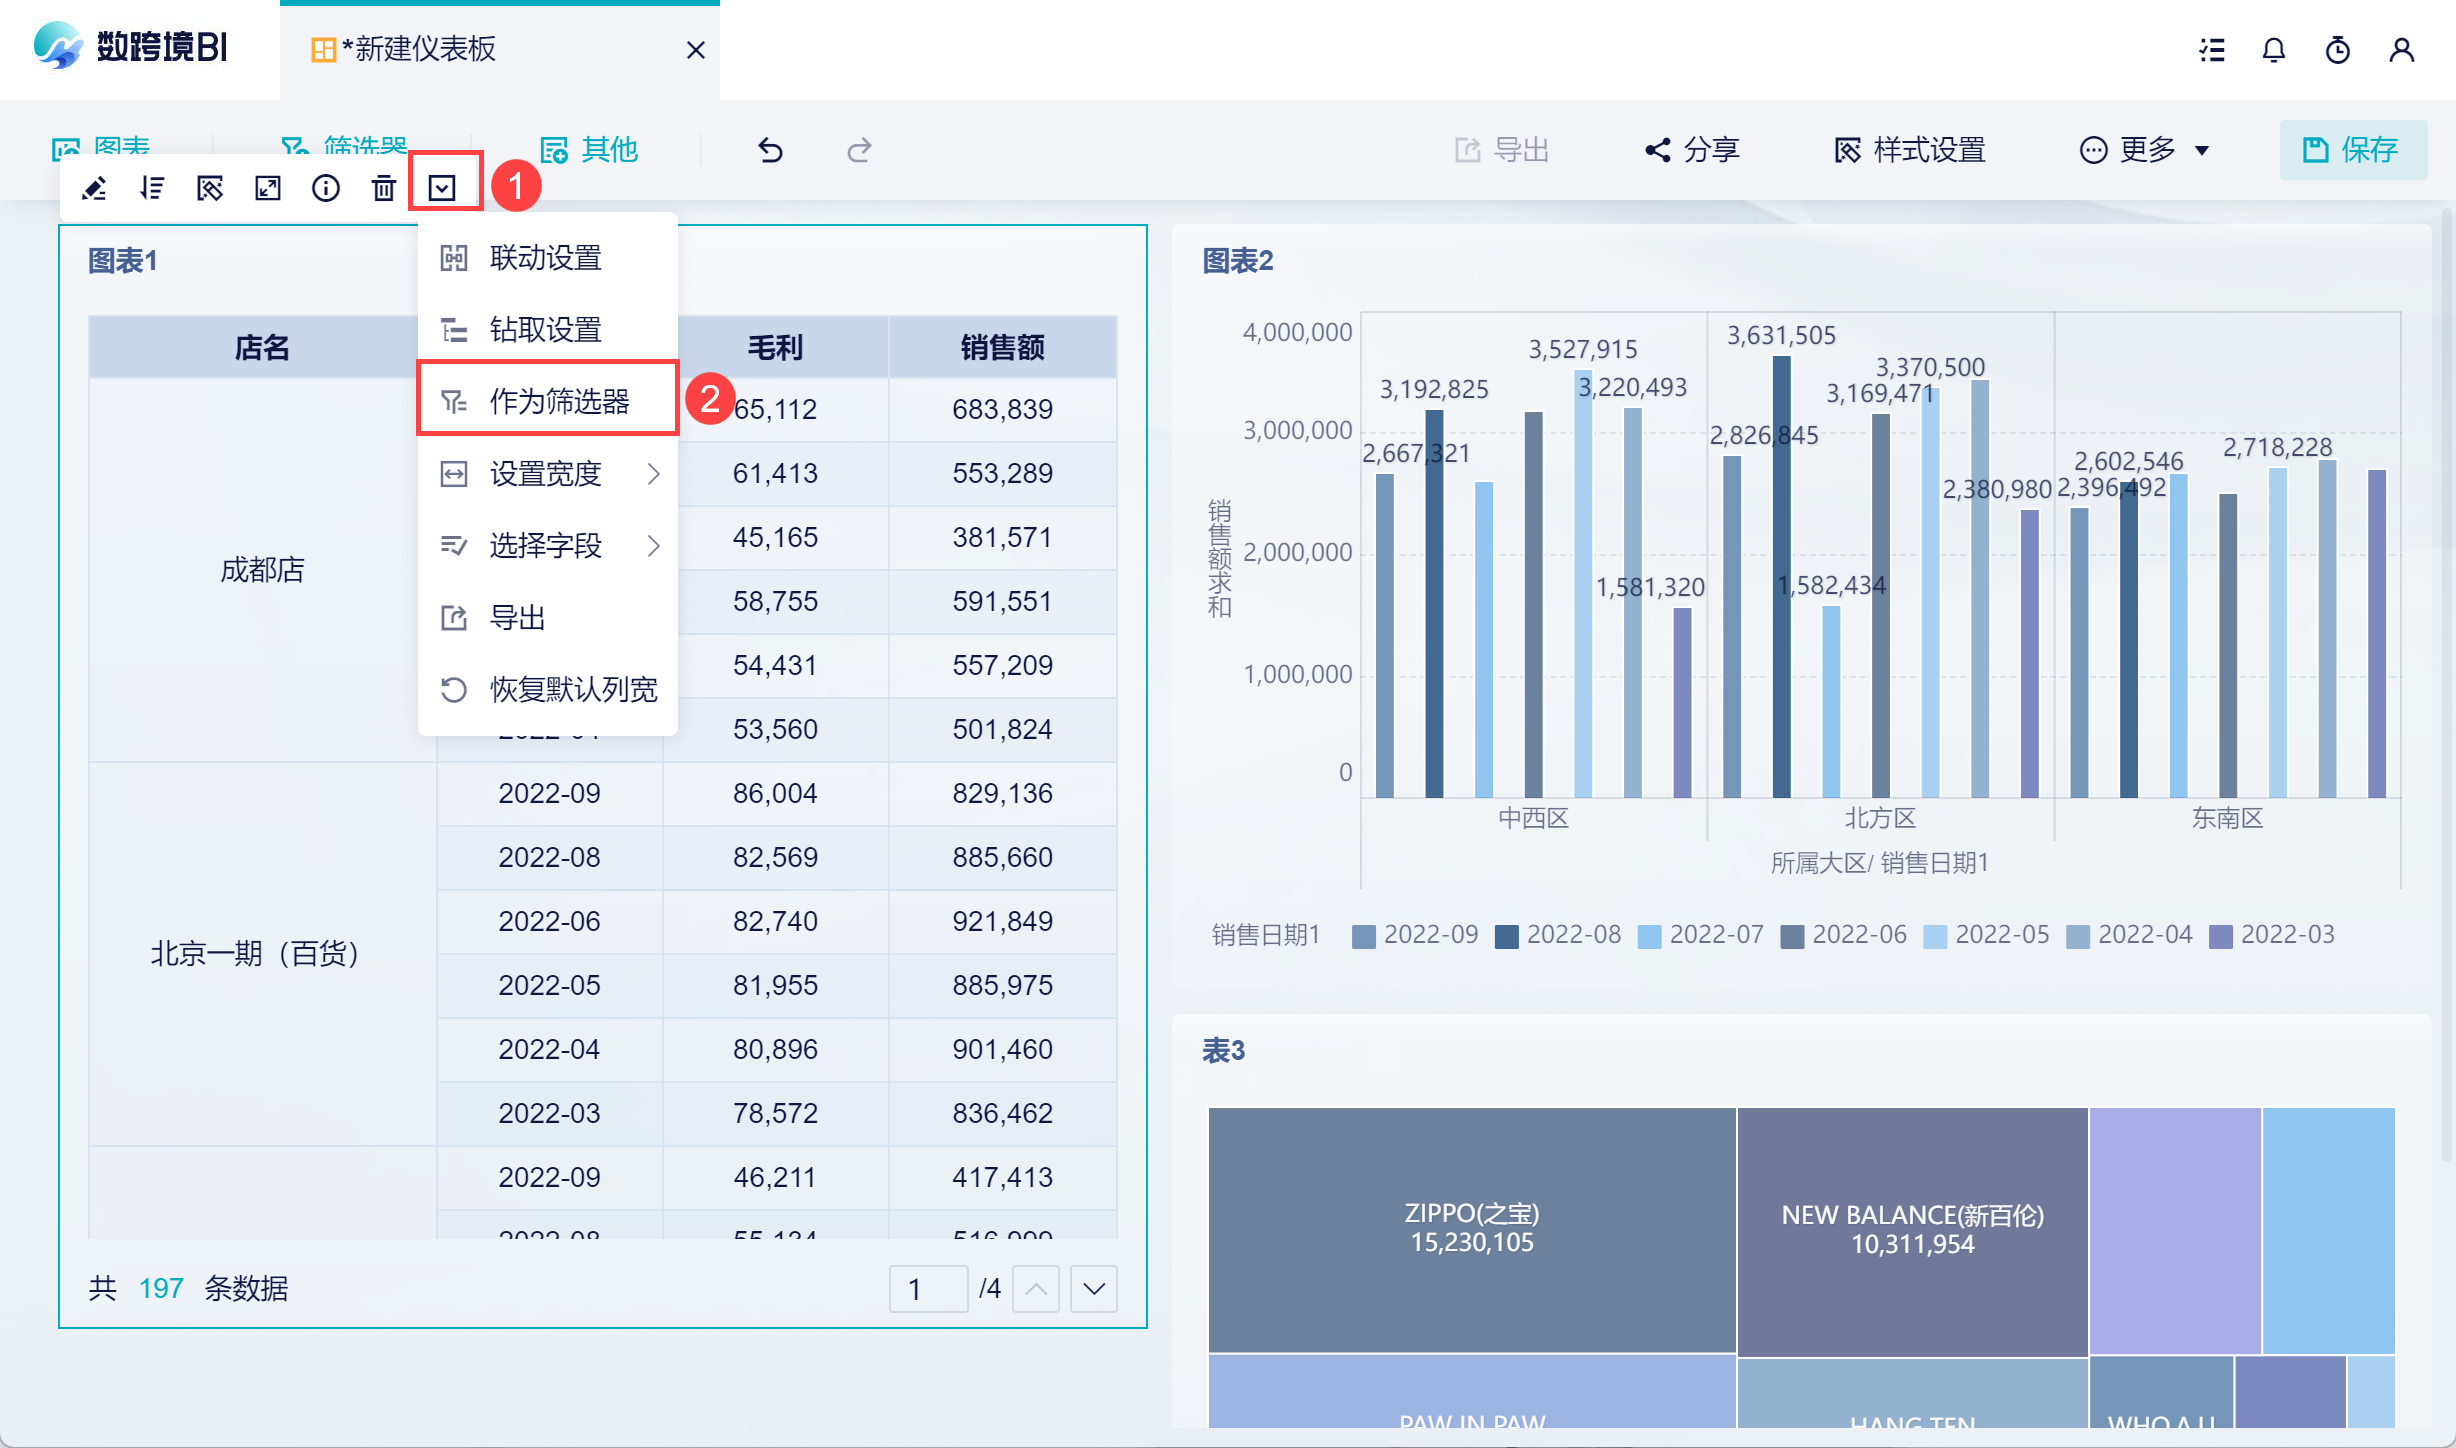2456x1448 pixels.
Task: Open the chart style settings icon
Action: [x=210, y=188]
